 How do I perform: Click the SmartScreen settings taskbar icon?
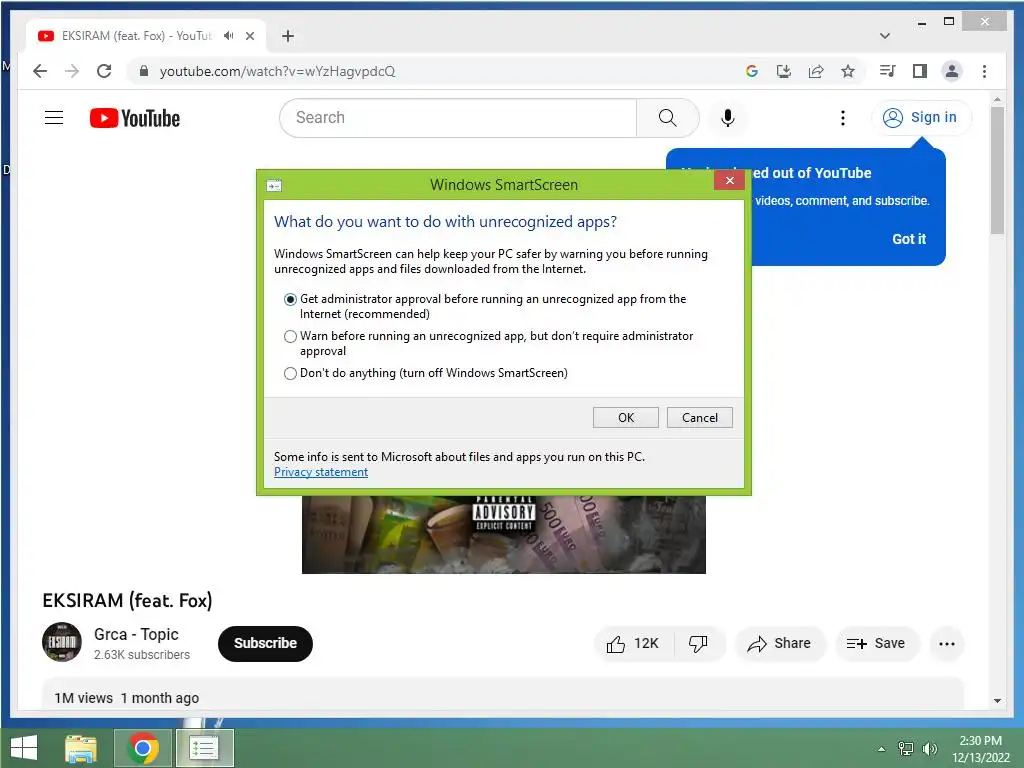[x=204, y=748]
